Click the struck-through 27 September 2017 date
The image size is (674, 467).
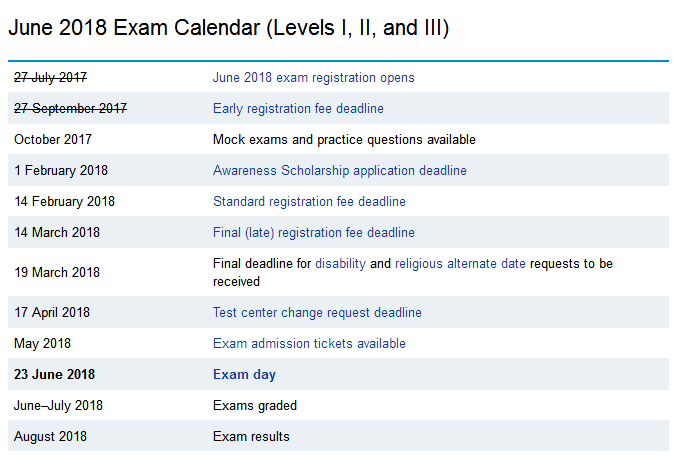pos(70,108)
